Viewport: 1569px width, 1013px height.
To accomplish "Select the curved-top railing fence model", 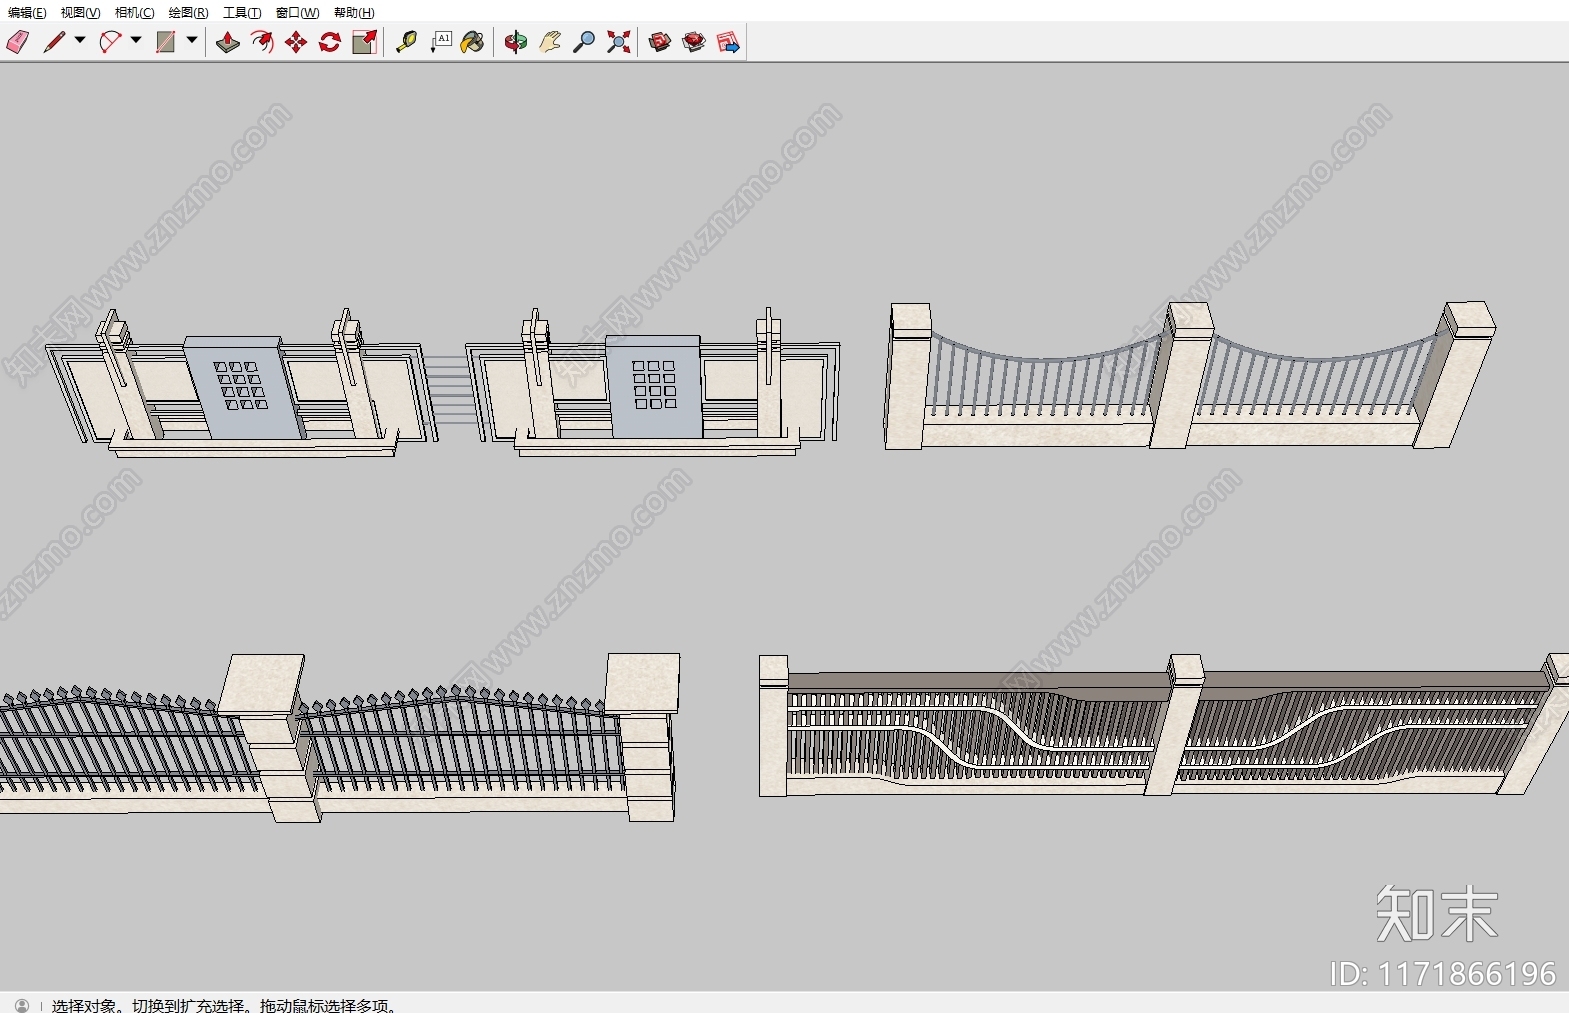I will [x=1188, y=375].
